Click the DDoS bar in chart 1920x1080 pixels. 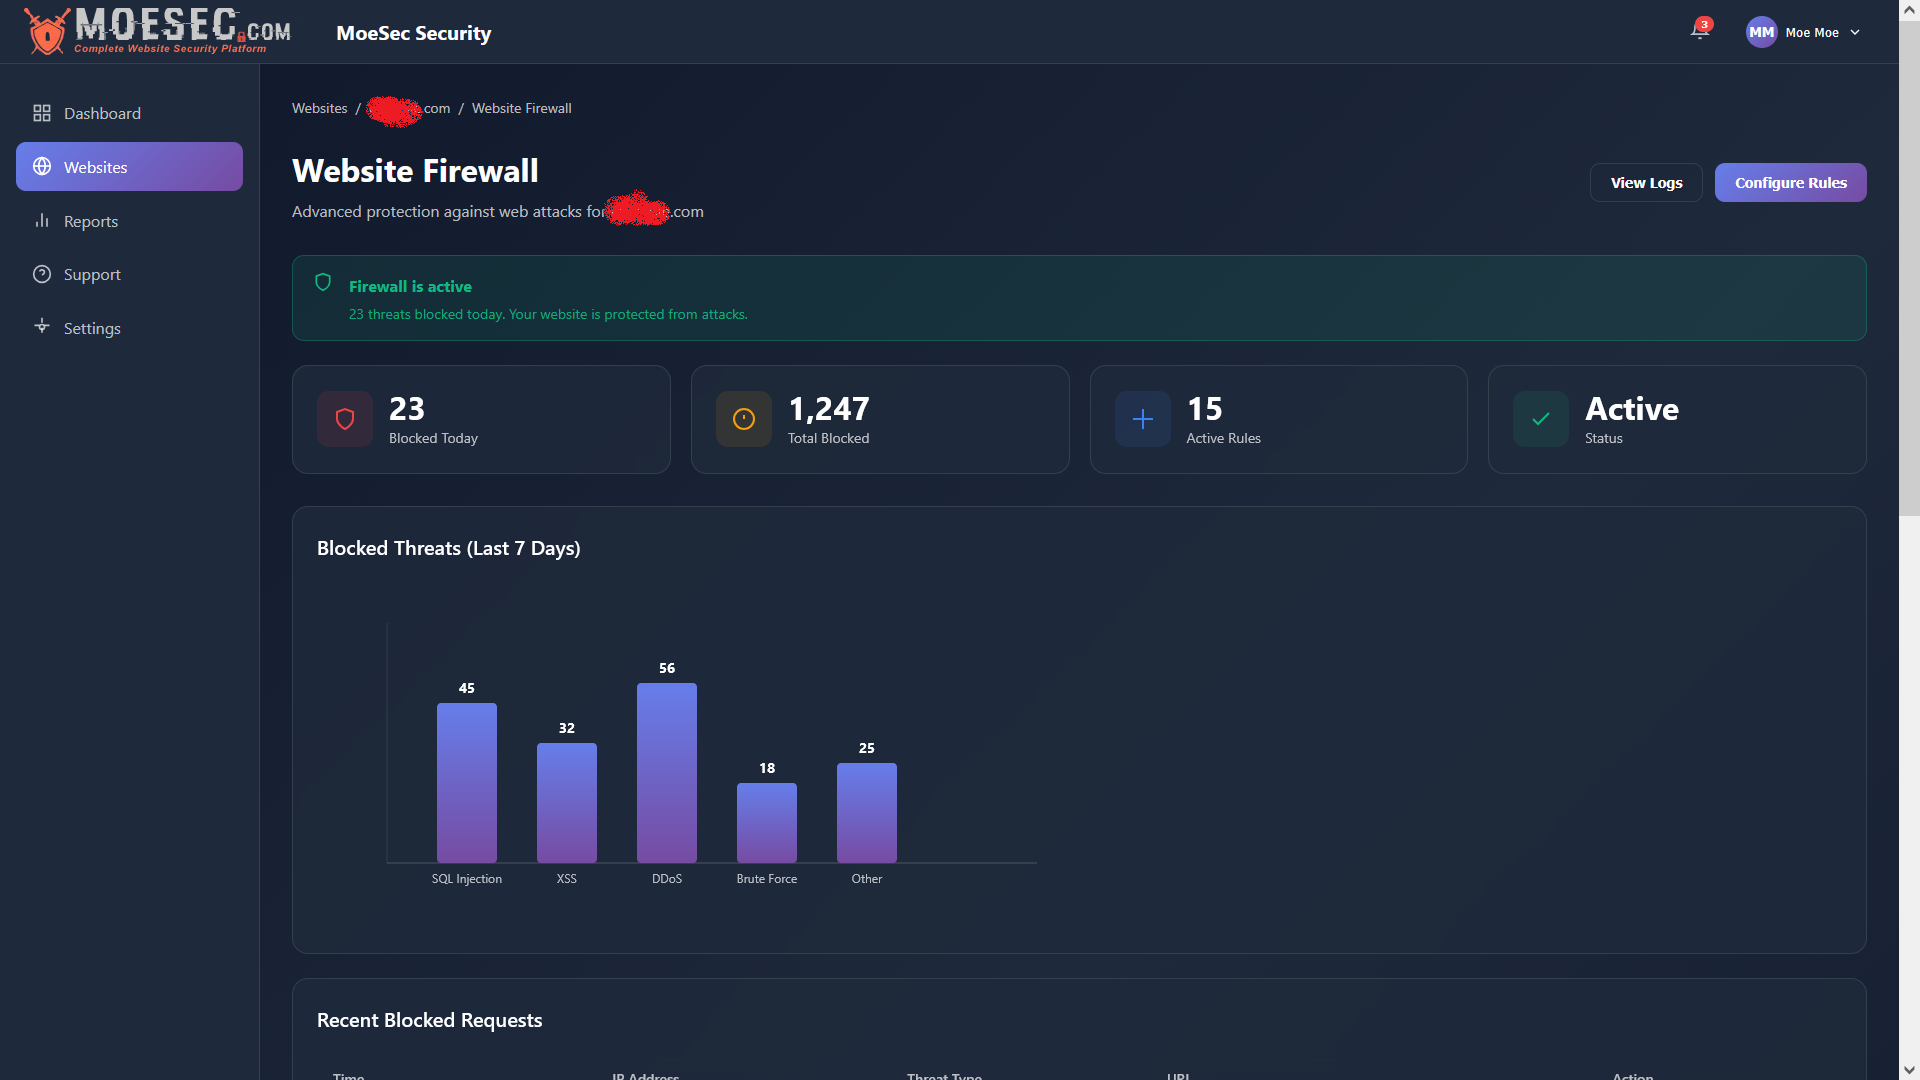click(x=667, y=772)
